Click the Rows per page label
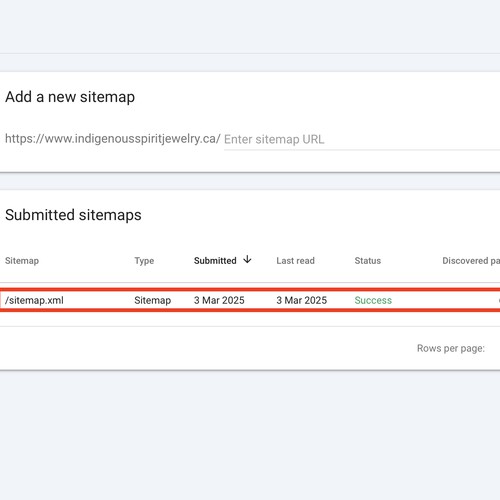This screenshot has height=500, width=500. (451, 348)
